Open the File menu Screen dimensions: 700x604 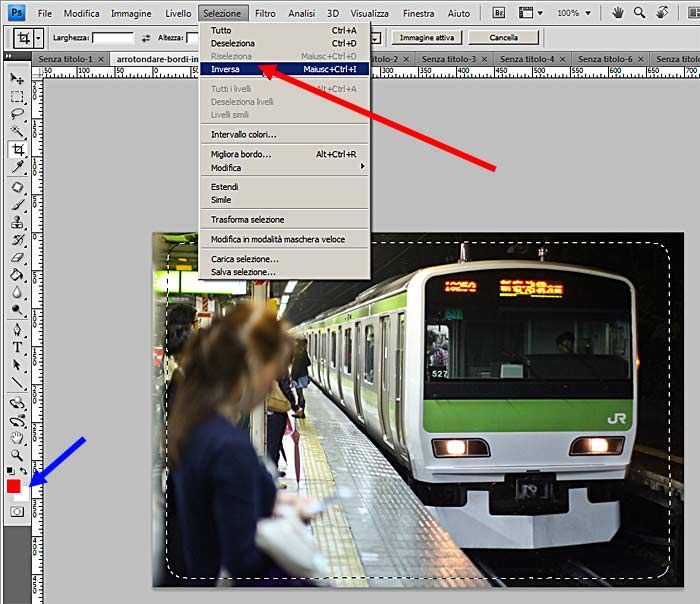pos(45,13)
